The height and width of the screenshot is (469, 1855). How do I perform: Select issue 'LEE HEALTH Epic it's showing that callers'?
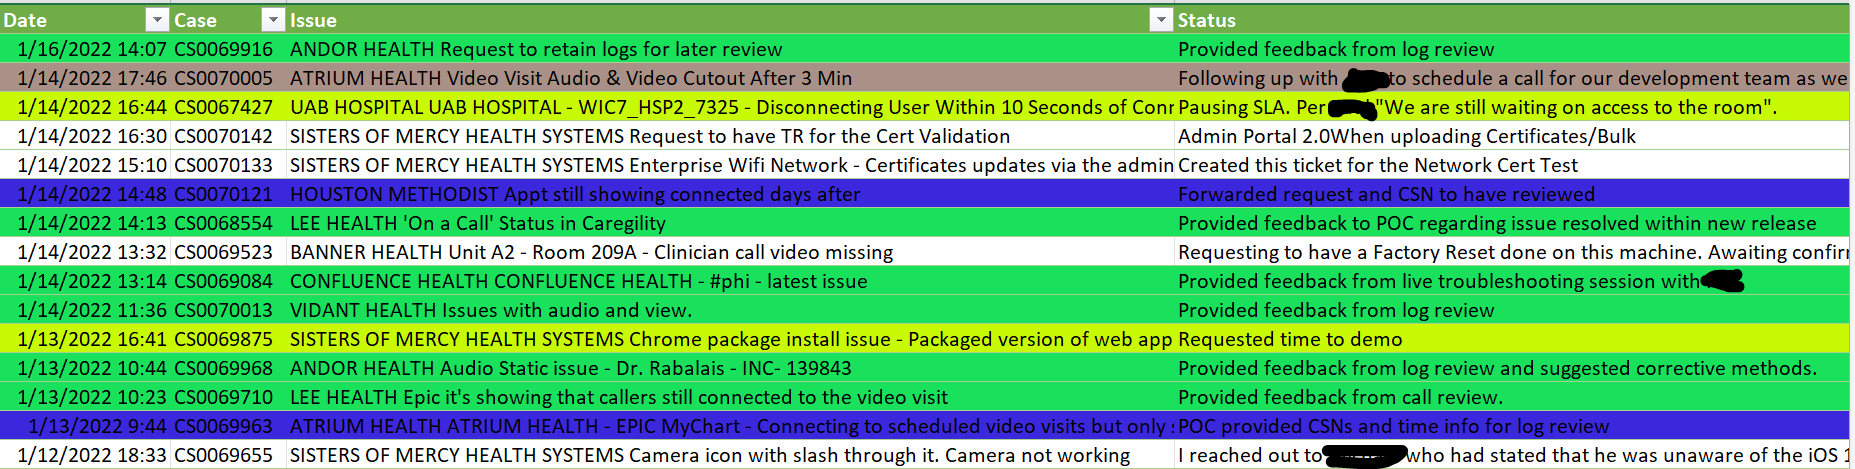[731, 397]
